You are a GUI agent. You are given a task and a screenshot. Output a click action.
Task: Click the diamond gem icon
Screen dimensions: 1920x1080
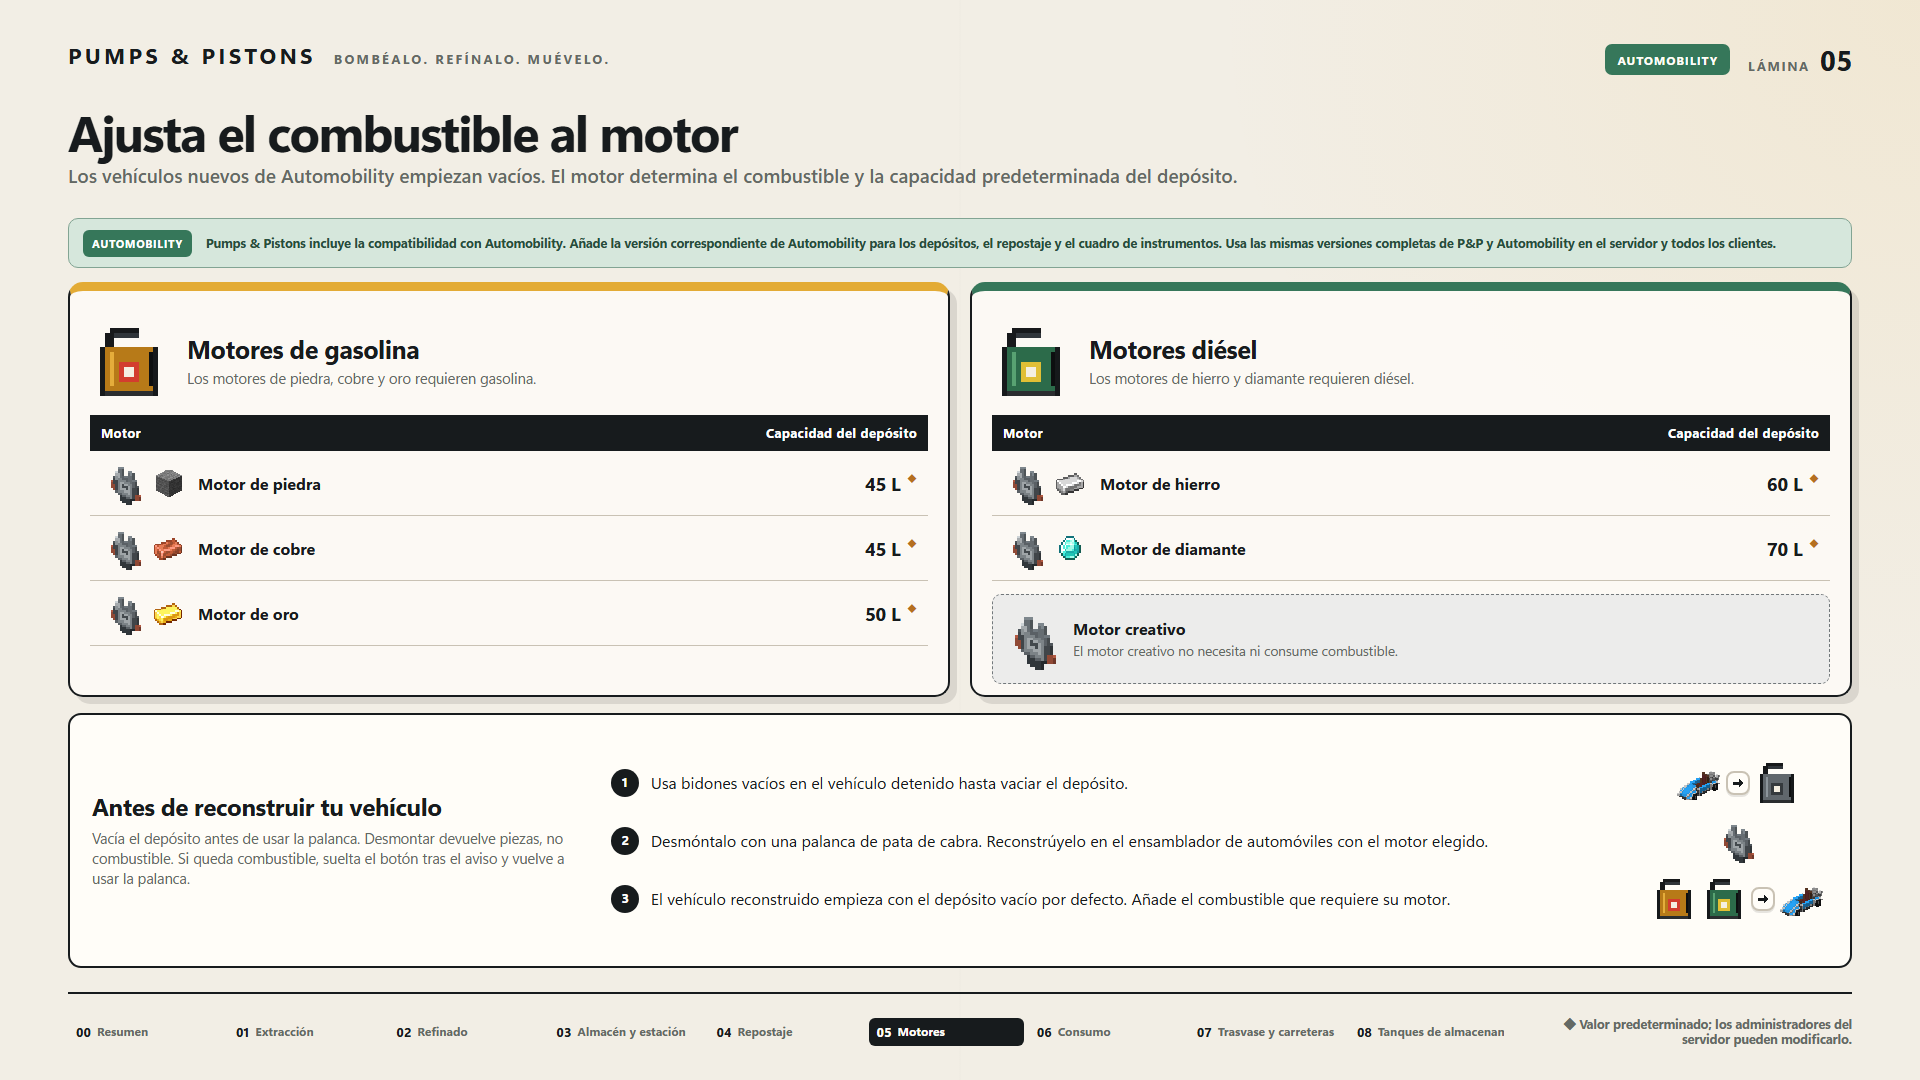[1070, 549]
